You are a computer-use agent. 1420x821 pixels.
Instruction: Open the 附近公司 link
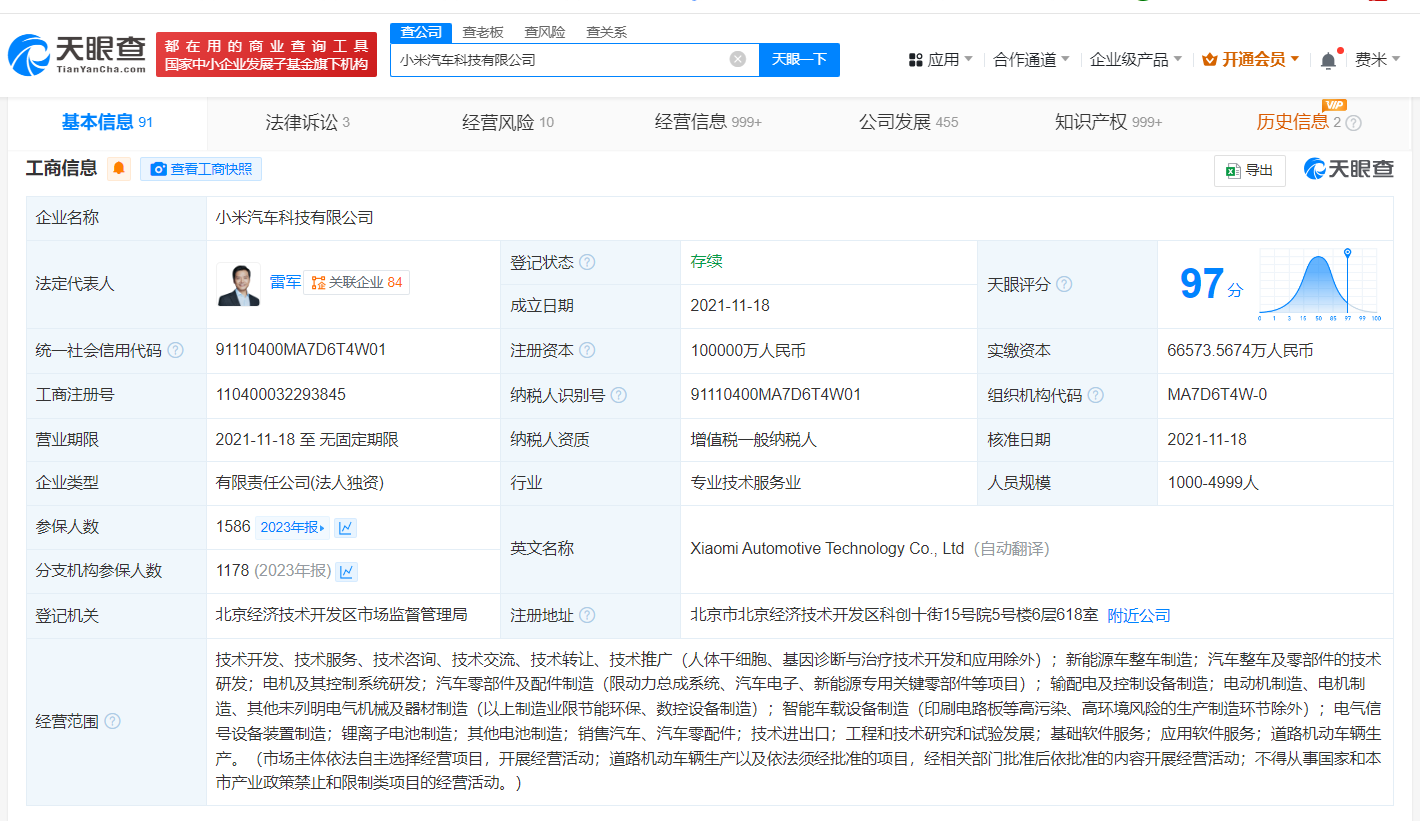[x=1138, y=615]
